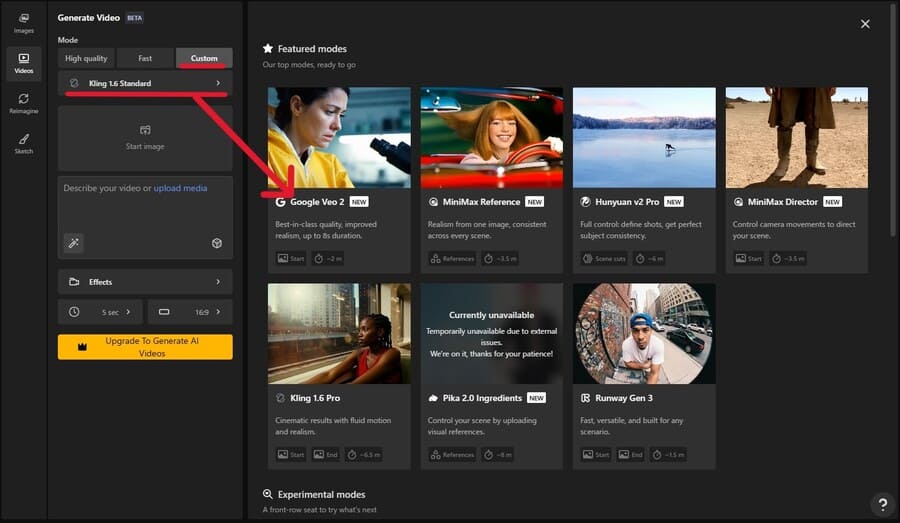Click Upgrade To Generate AI Videos
The width and height of the screenshot is (900, 523).
(x=145, y=347)
